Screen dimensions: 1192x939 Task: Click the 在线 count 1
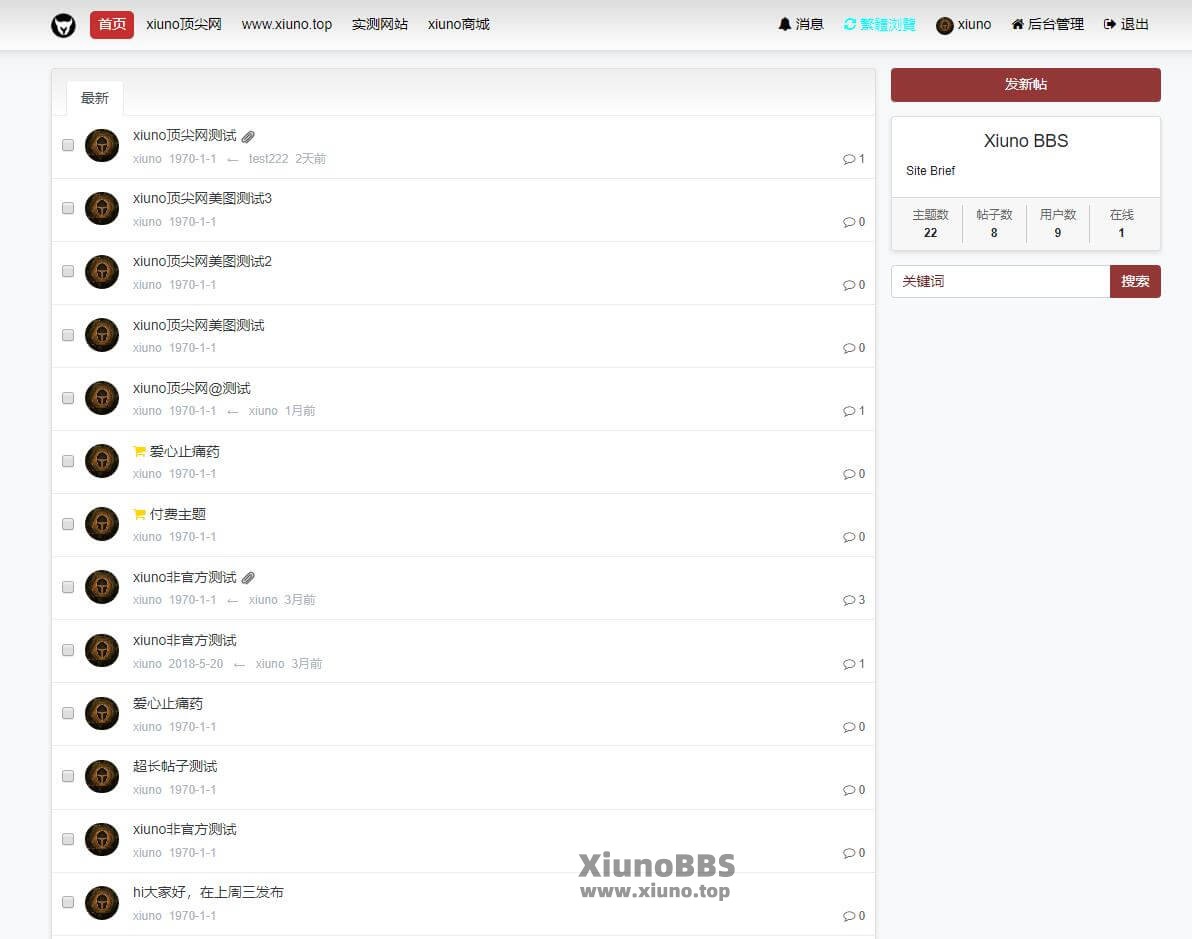click(1121, 233)
